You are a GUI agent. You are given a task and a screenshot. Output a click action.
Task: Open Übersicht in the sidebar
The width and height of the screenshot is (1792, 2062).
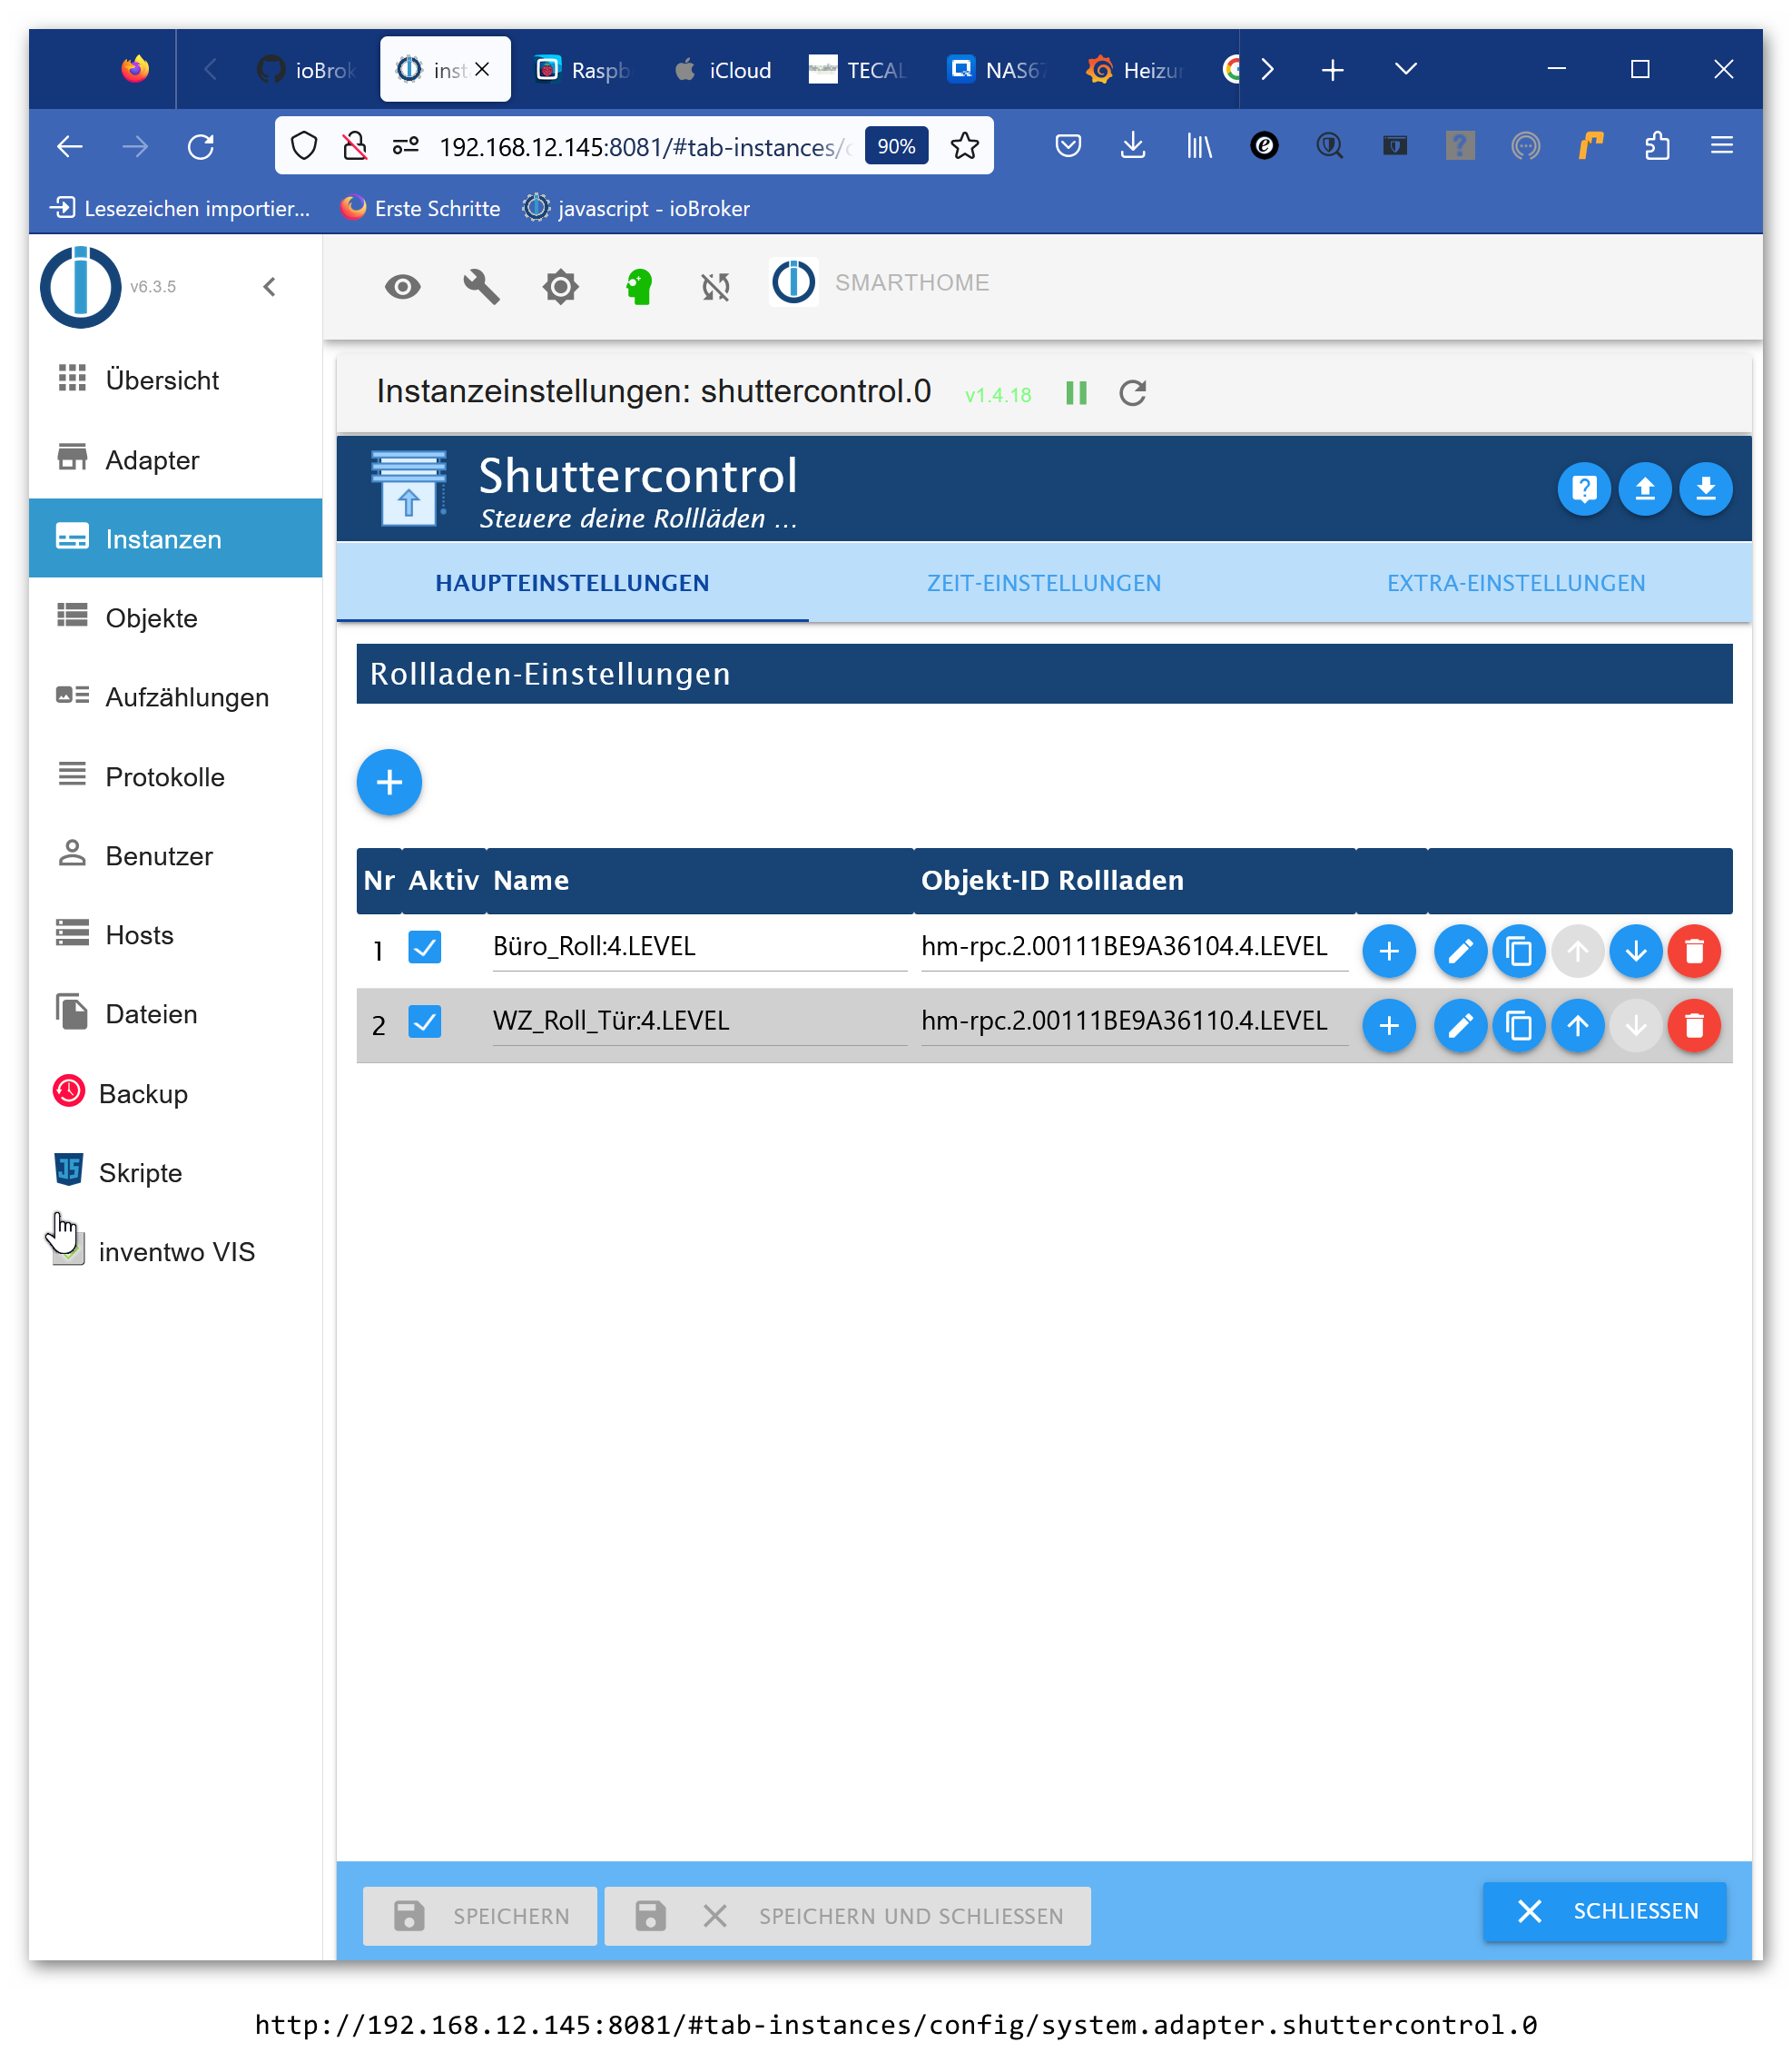coord(176,380)
